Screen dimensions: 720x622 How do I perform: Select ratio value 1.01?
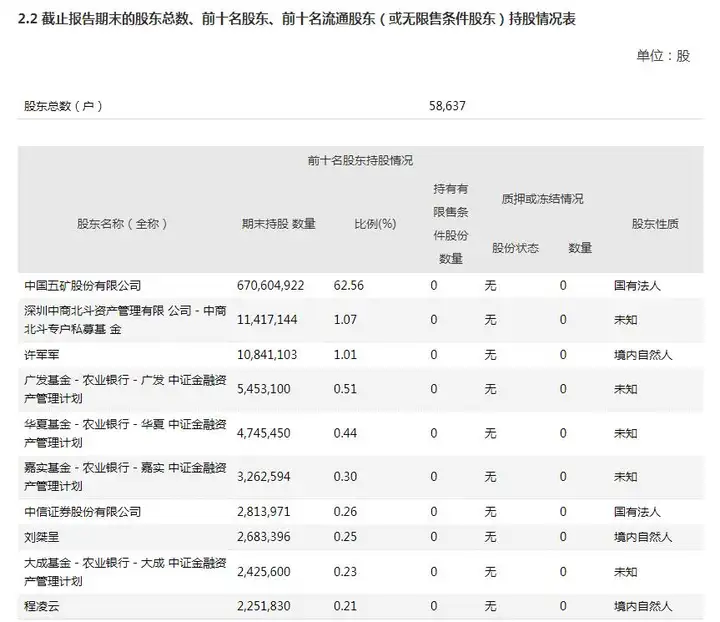tap(345, 355)
